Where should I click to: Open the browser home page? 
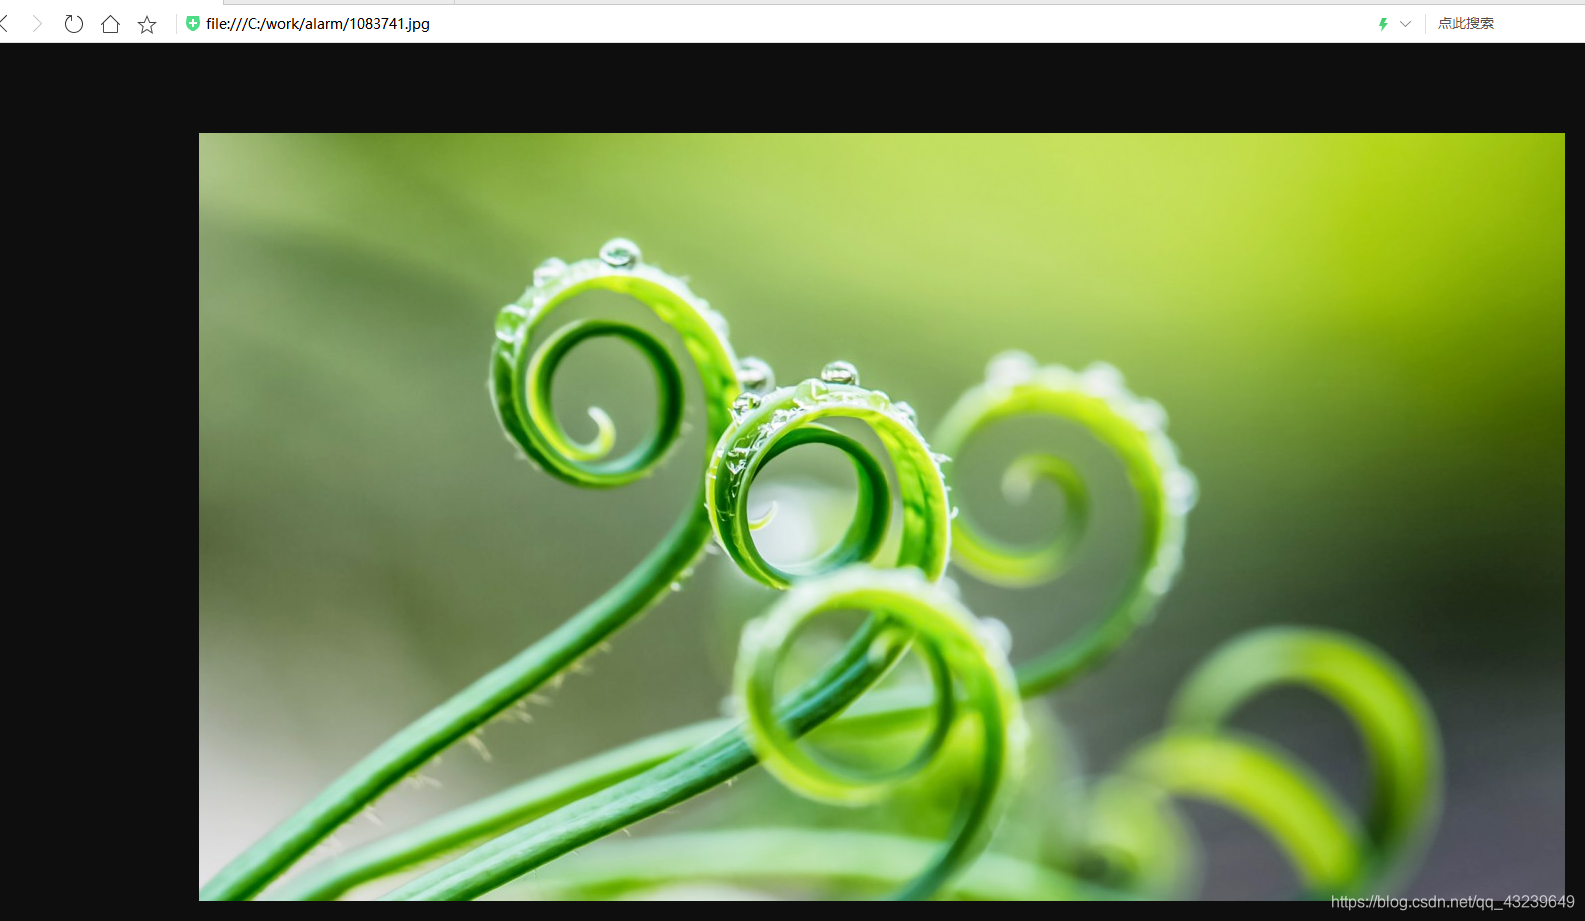click(110, 23)
